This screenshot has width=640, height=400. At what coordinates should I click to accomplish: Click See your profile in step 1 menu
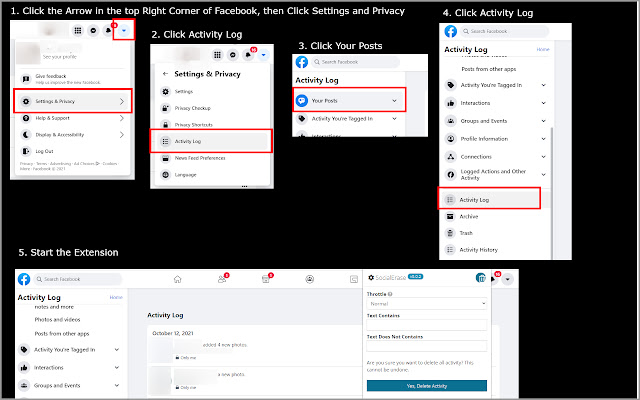[60, 57]
